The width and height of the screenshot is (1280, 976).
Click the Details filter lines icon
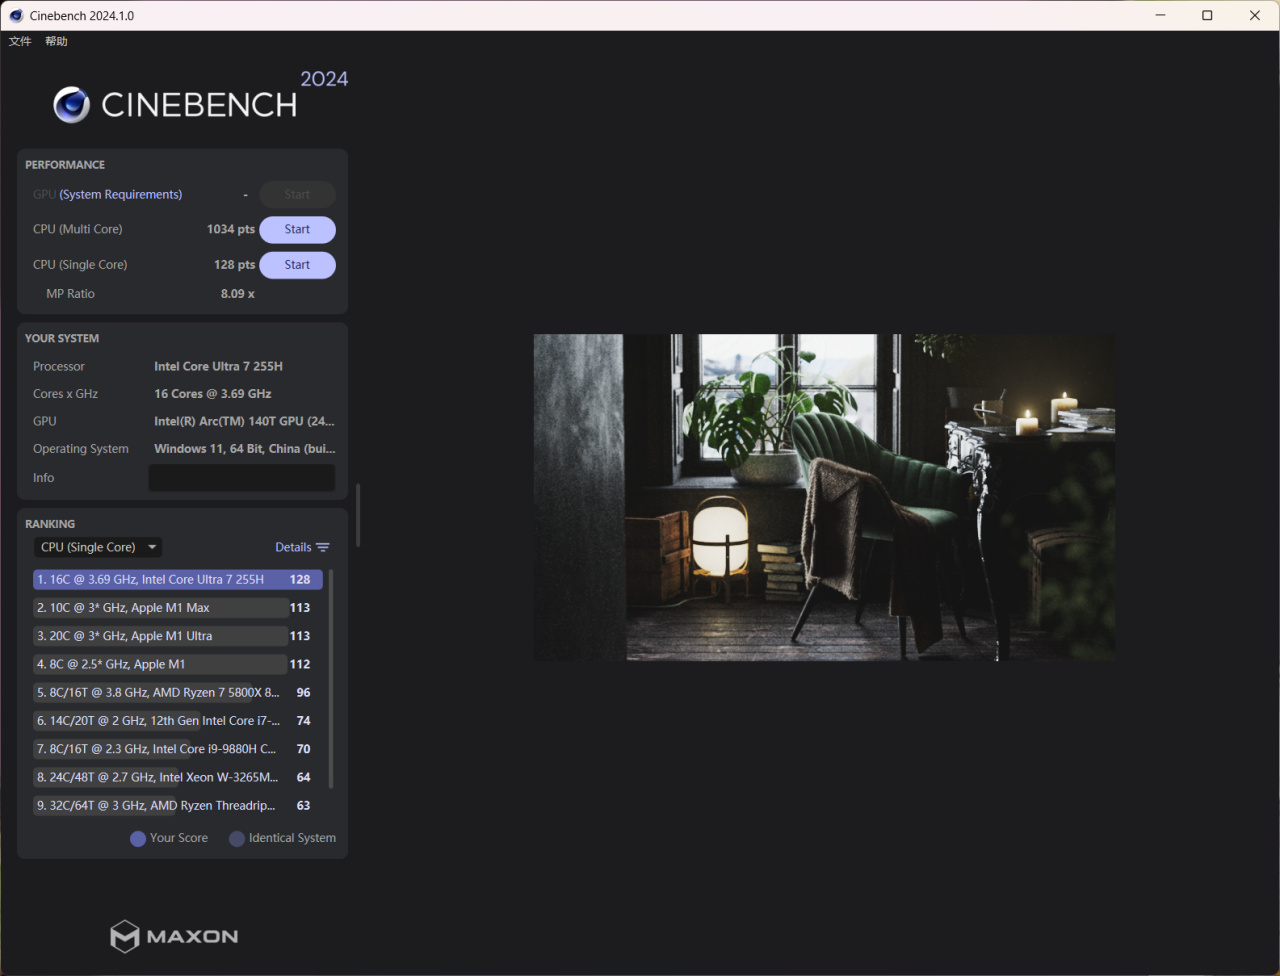(x=322, y=547)
